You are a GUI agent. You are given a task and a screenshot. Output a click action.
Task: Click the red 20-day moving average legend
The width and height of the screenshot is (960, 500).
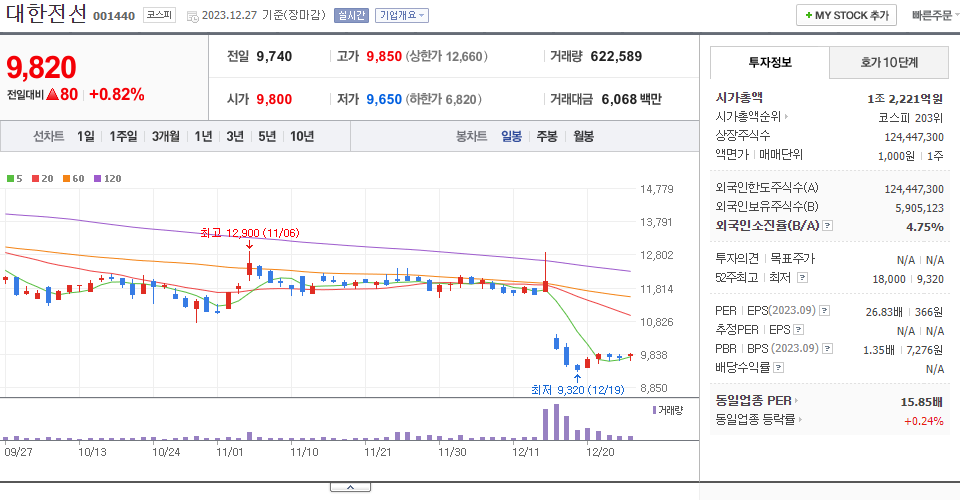(43, 179)
